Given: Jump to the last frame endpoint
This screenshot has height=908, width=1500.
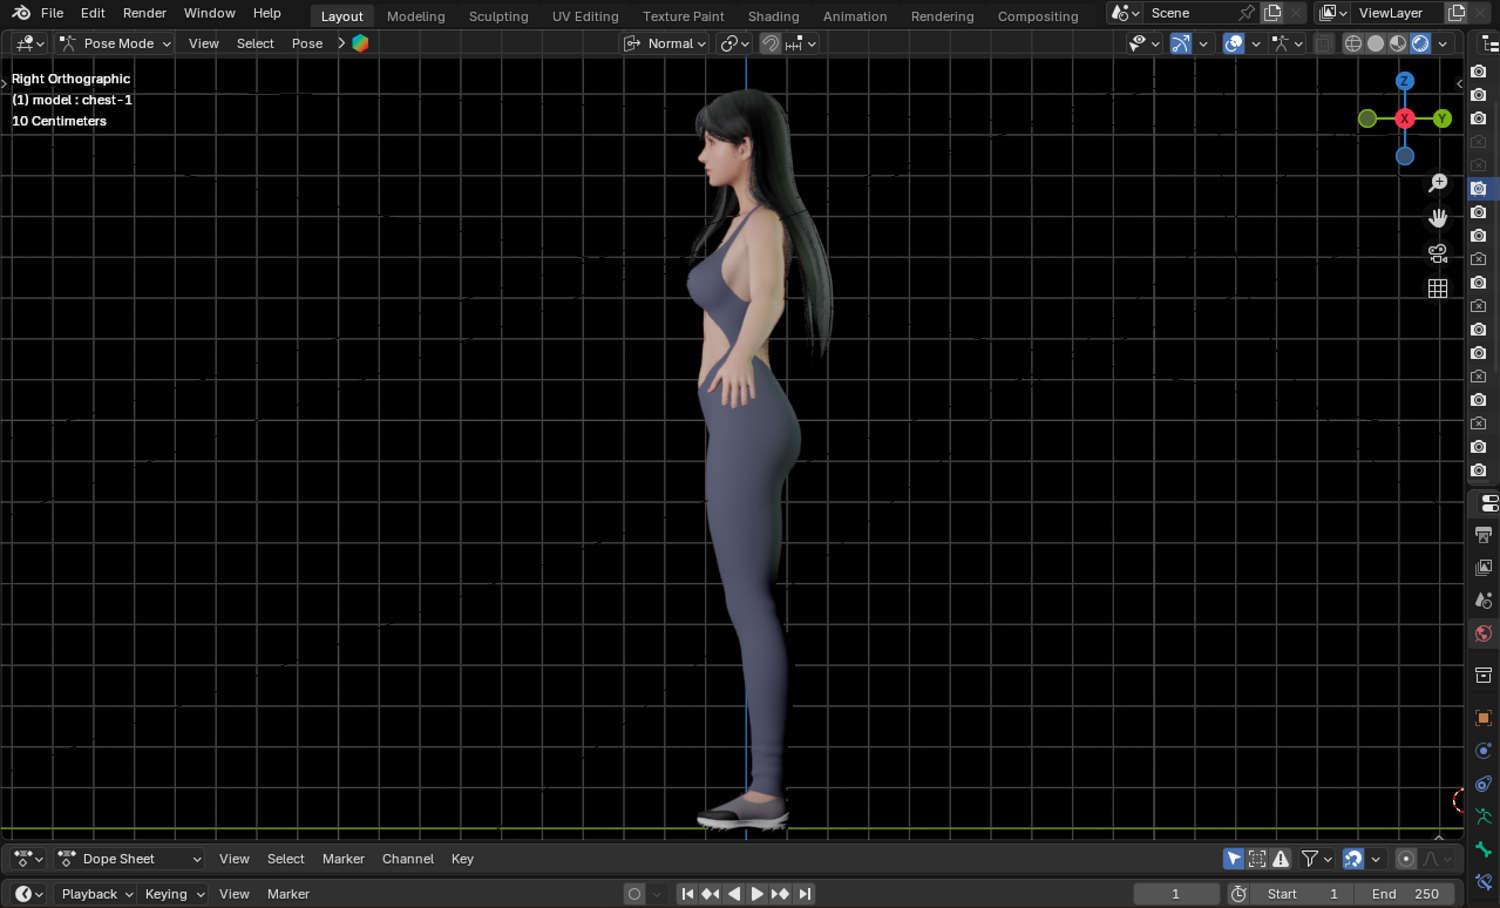Looking at the screenshot, I should (805, 894).
